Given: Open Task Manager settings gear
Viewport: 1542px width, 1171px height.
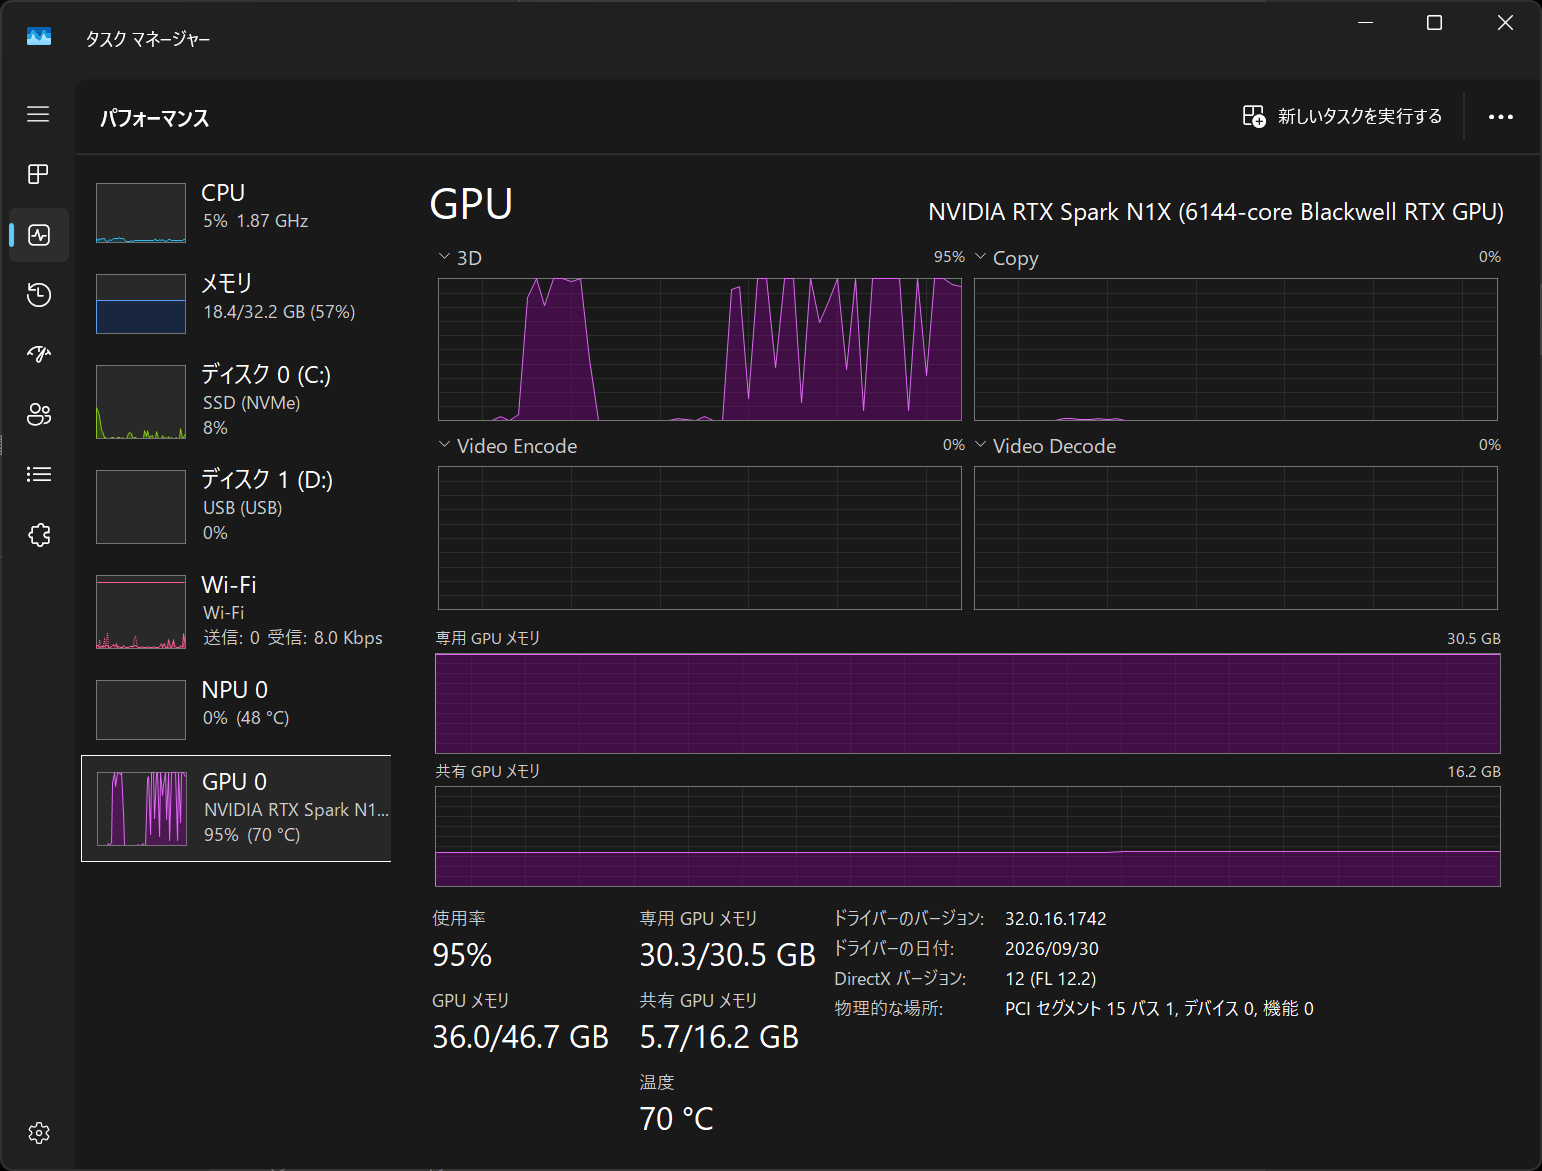Looking at the screenshot, I should [39, 1133].
